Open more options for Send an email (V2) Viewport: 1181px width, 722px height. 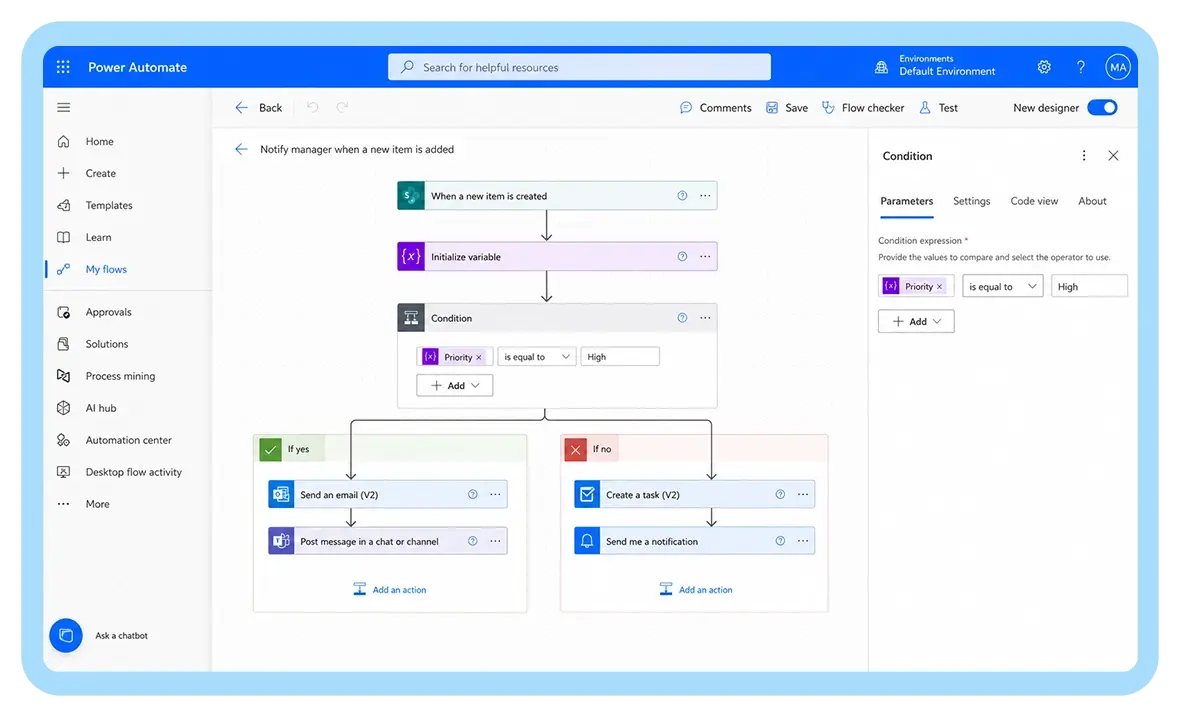point(495,495)
